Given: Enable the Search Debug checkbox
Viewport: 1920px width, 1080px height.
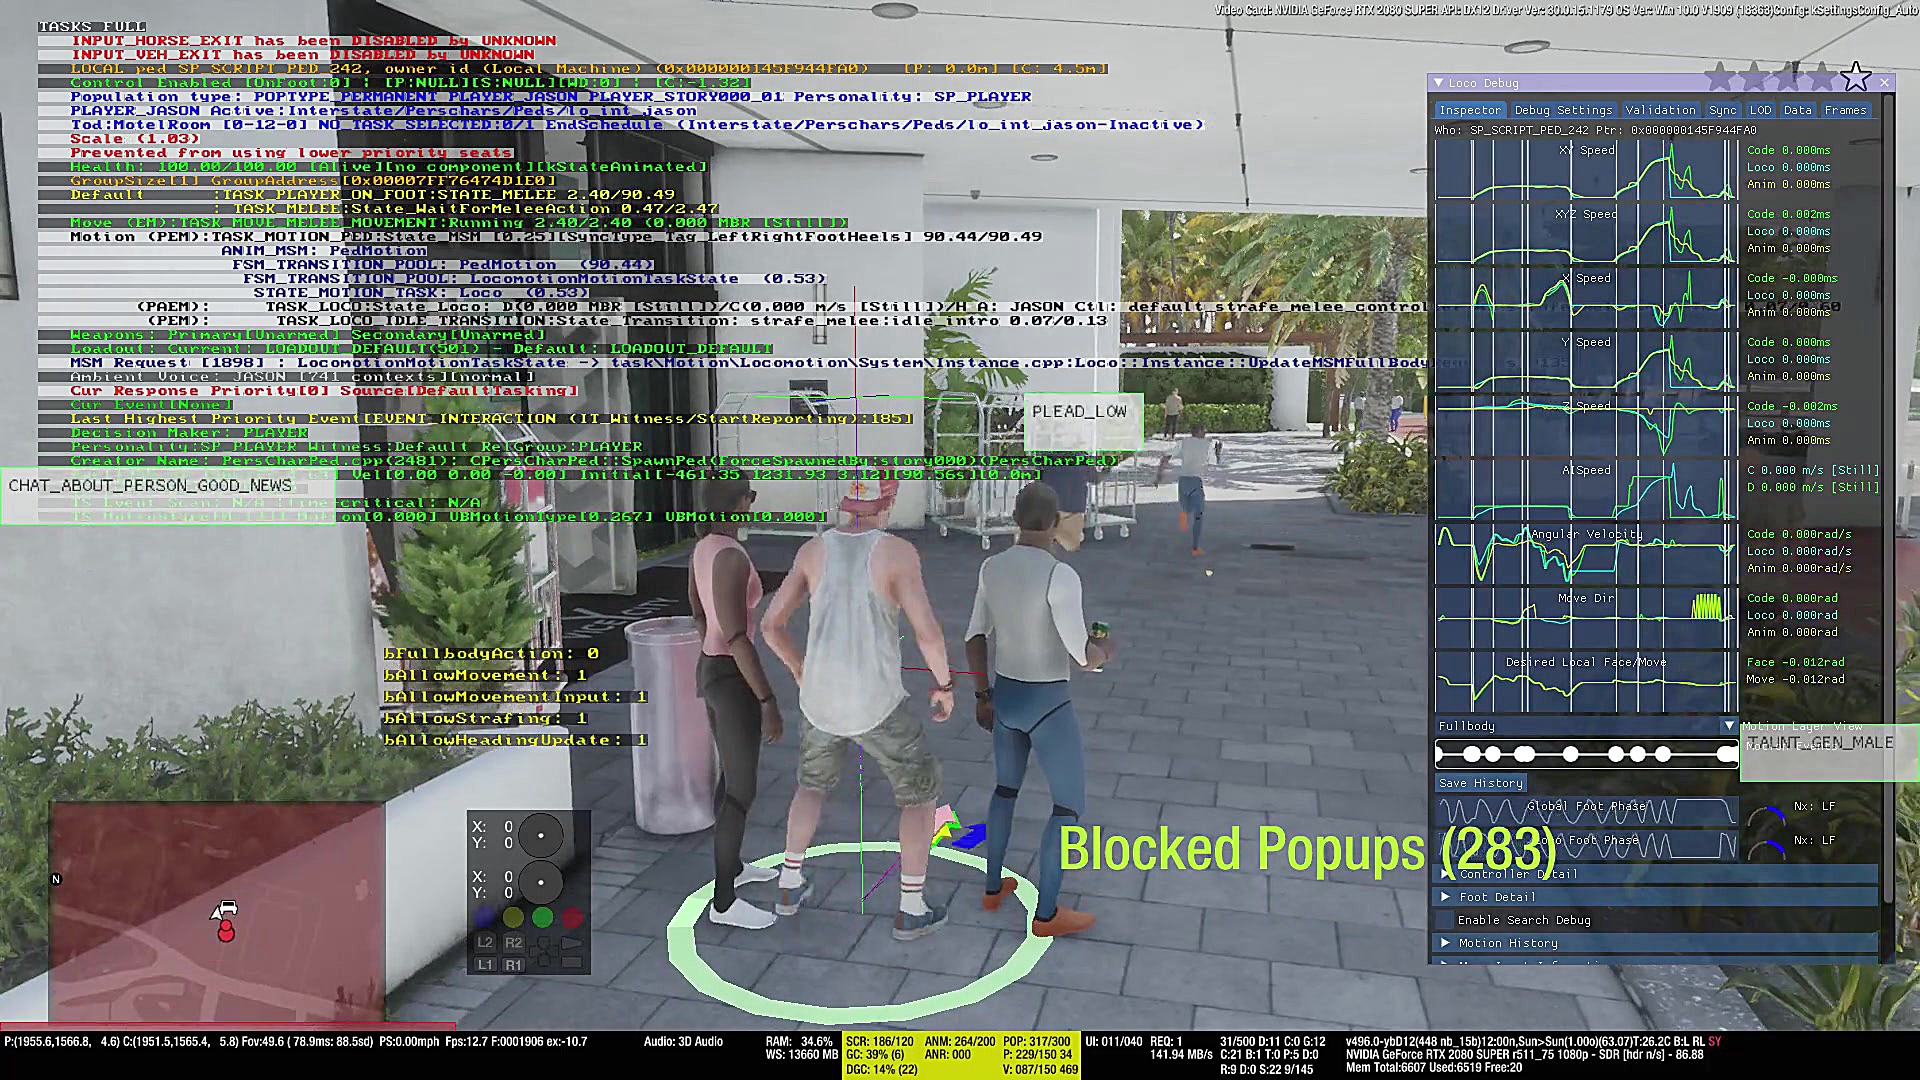Looking at the screenshot, I should pos(1445,920).
